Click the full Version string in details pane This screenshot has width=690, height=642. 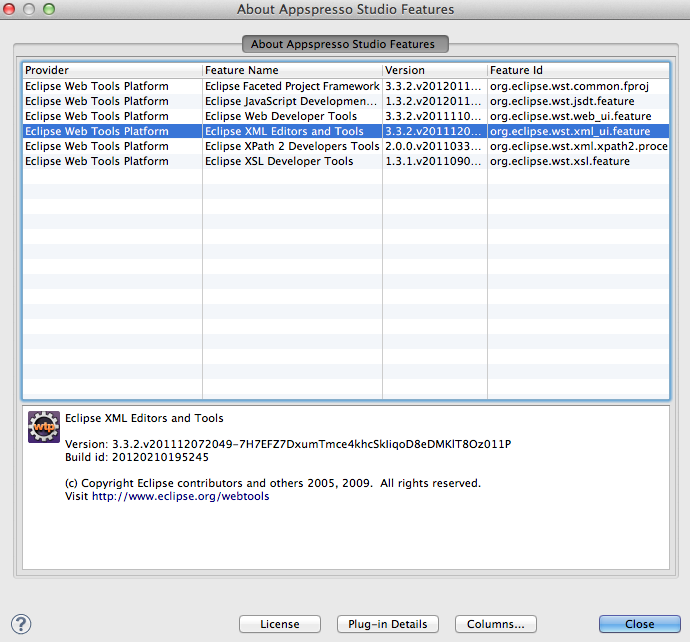point(288,444)
